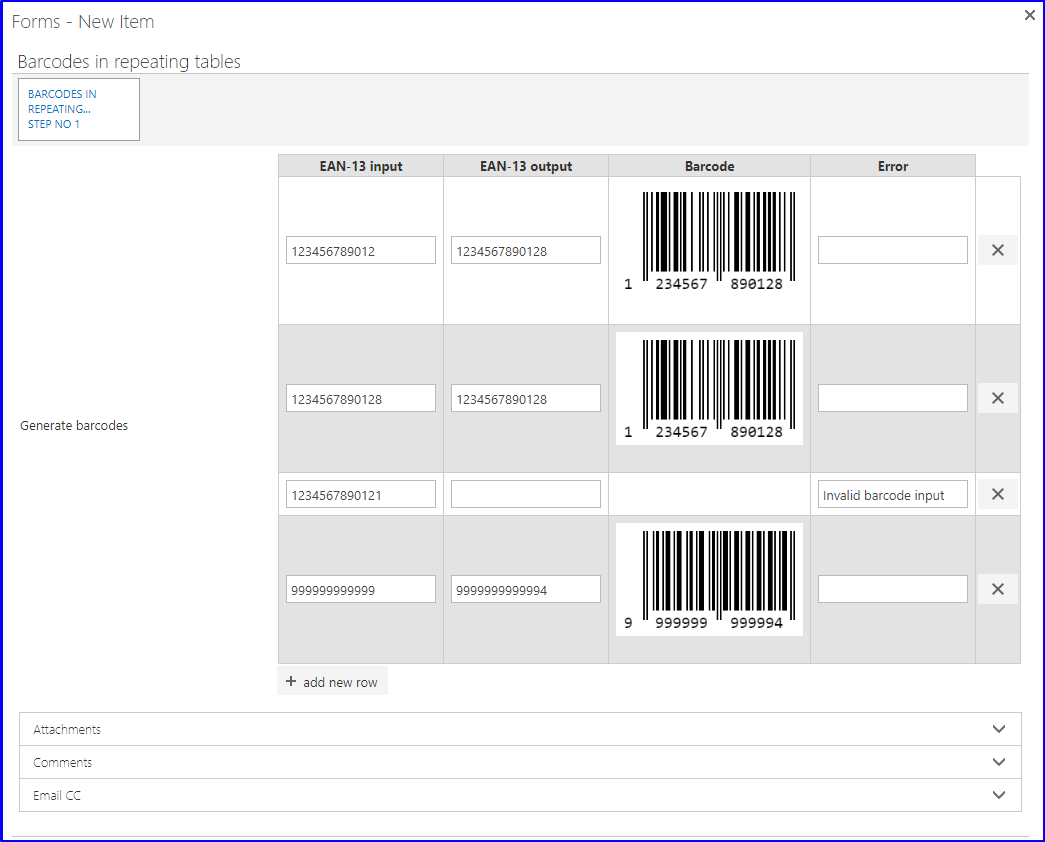Click empty EAN-13 output field in invalid row

526,495
